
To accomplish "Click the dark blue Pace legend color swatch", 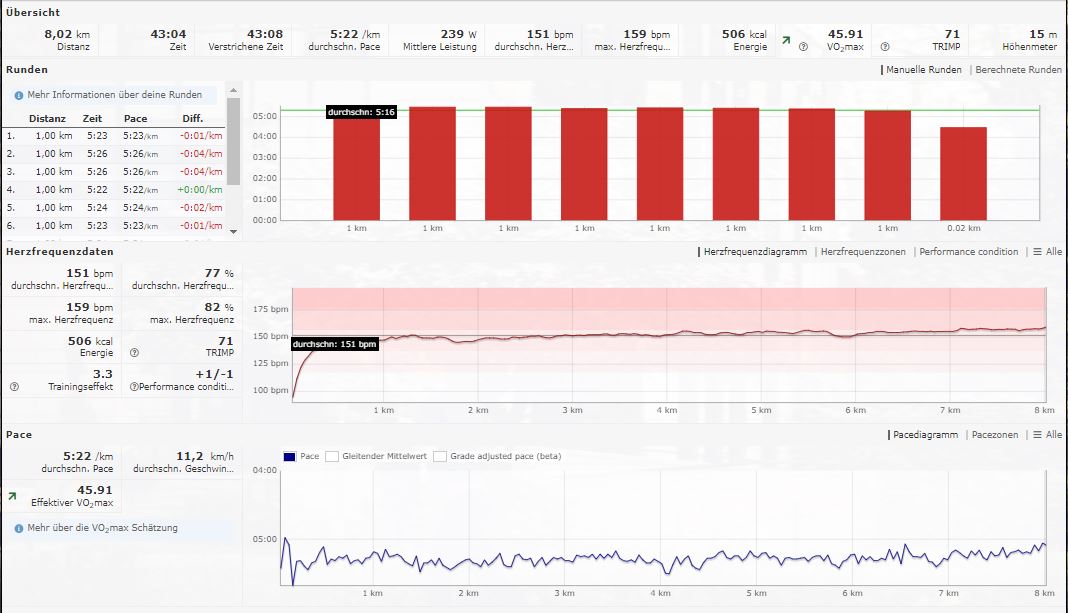I will click(290, 456).
